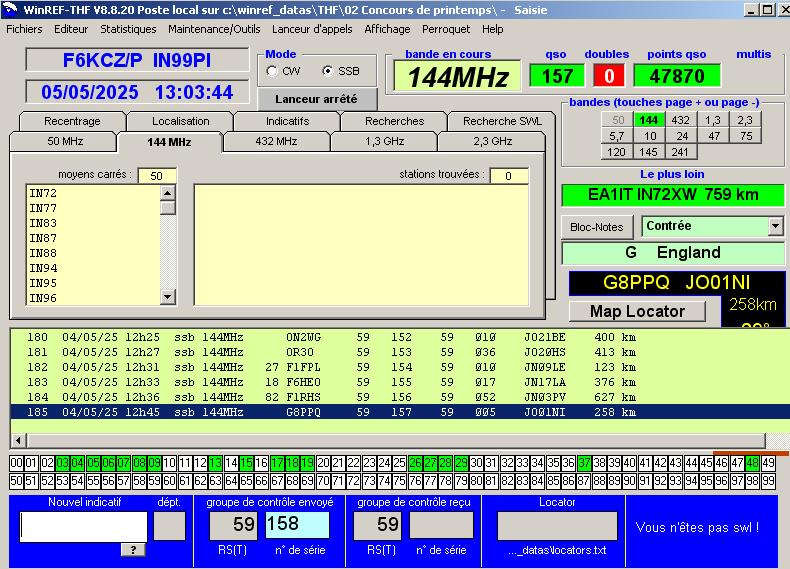Select band 10 in bandes grid
790x569 pixels.
pos(650,136)
